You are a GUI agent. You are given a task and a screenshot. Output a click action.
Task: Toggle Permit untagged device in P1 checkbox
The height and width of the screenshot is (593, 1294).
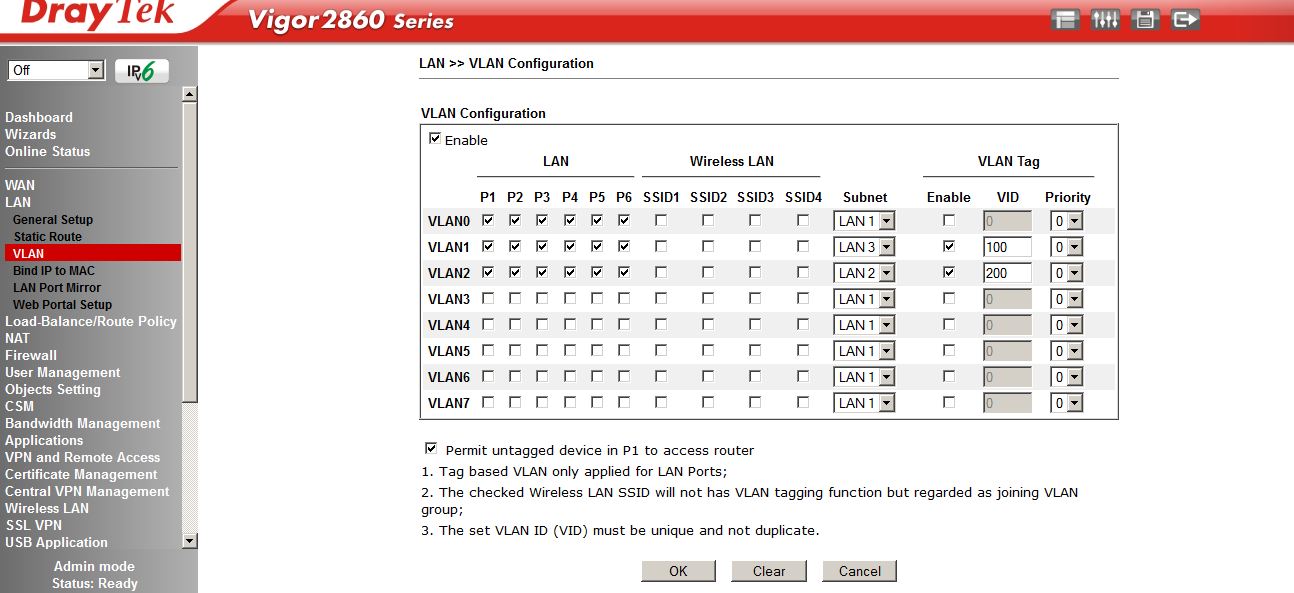(x=431, y=449)
